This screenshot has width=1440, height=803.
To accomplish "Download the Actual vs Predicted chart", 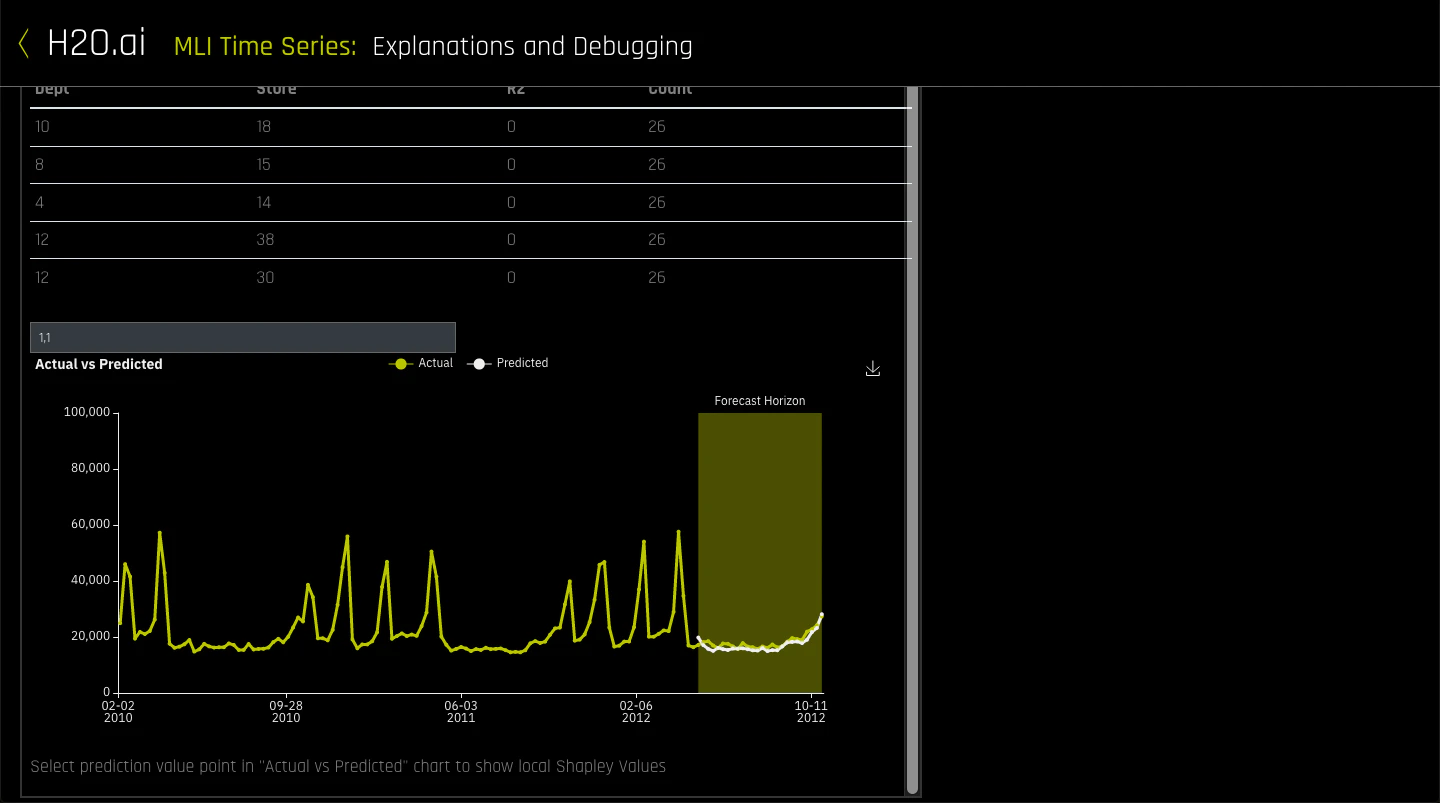I will pos(873,369).
